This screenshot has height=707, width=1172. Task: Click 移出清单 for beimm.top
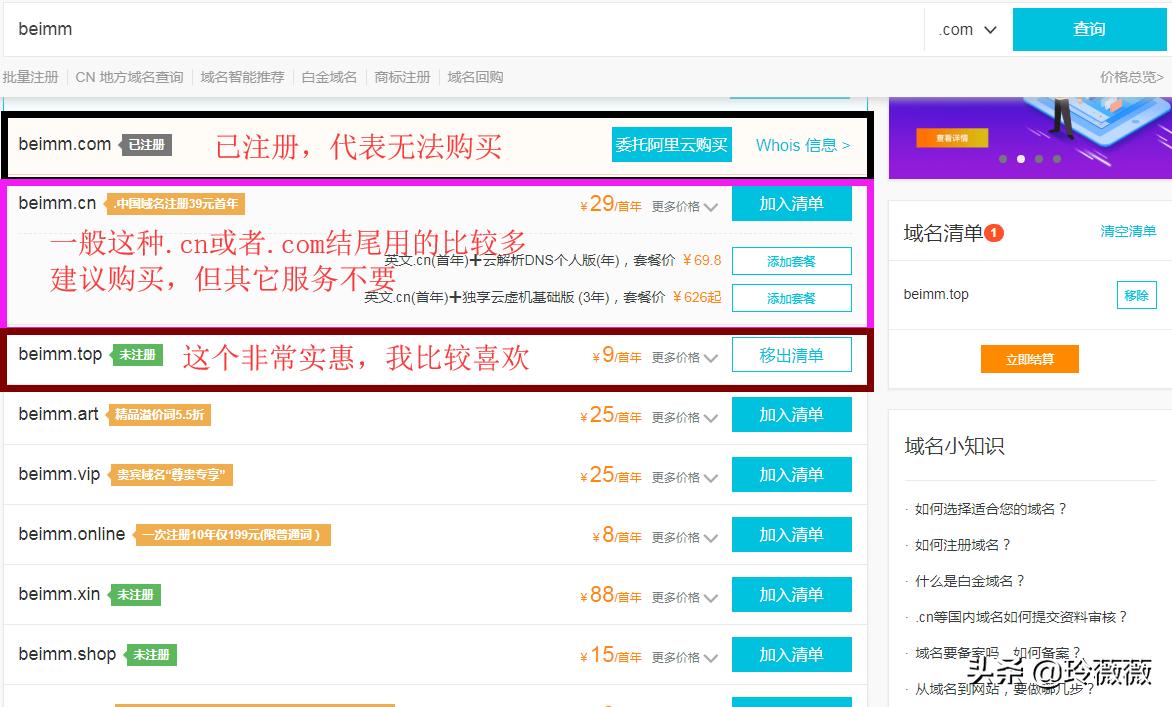[791, 355]
